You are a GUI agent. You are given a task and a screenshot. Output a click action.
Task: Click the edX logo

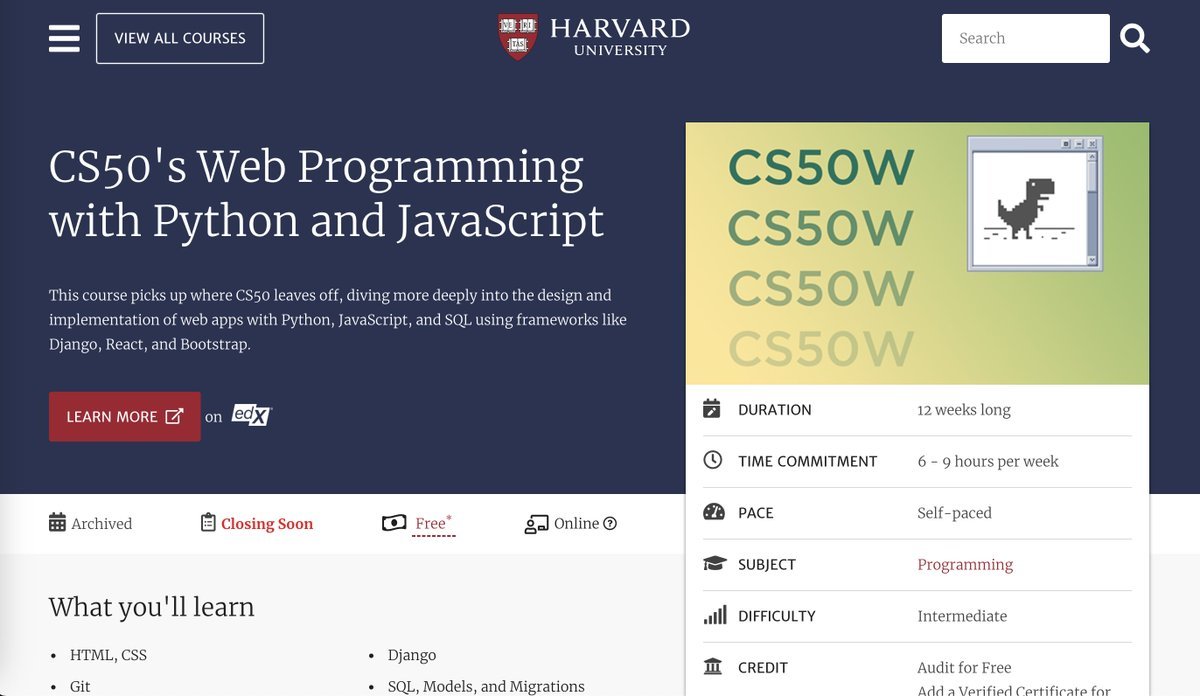coord(251,415)
